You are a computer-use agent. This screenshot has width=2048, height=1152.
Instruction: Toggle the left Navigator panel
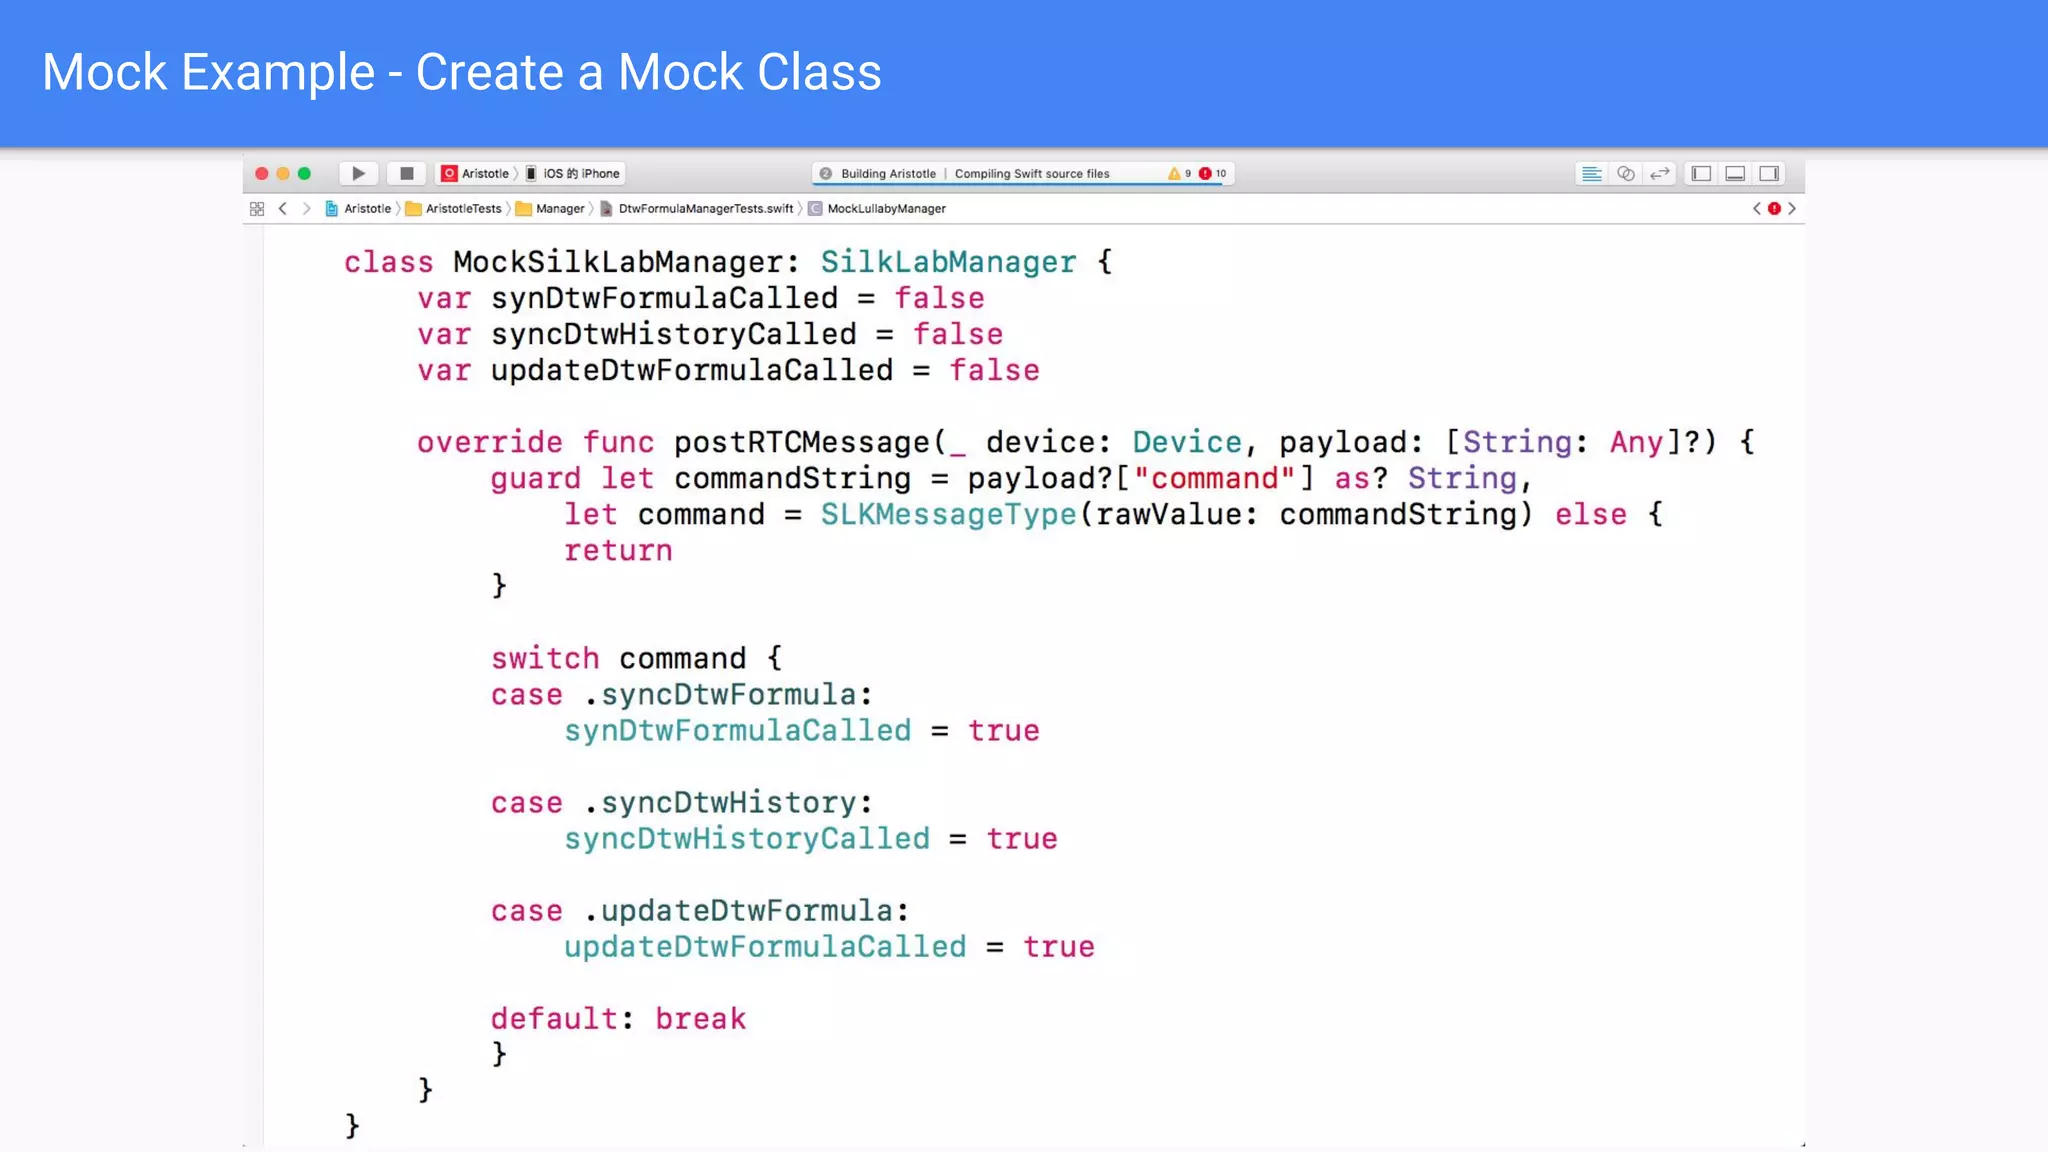tap(1701, 174)
